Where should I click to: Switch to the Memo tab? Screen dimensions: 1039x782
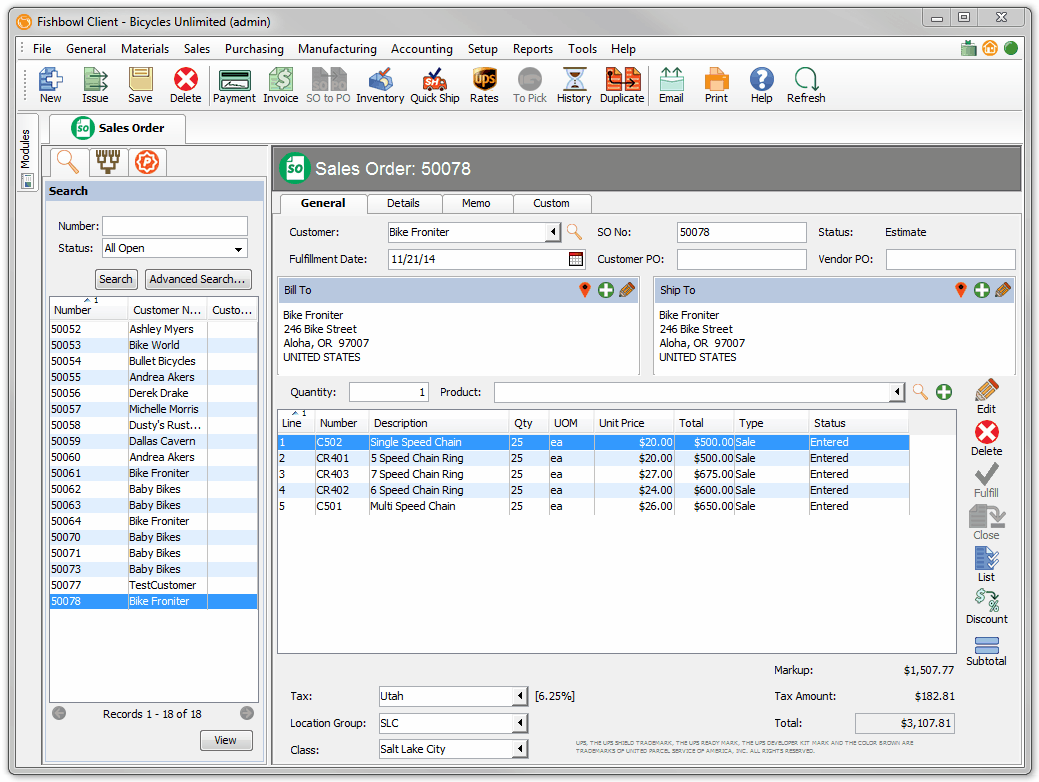[476, 203]
